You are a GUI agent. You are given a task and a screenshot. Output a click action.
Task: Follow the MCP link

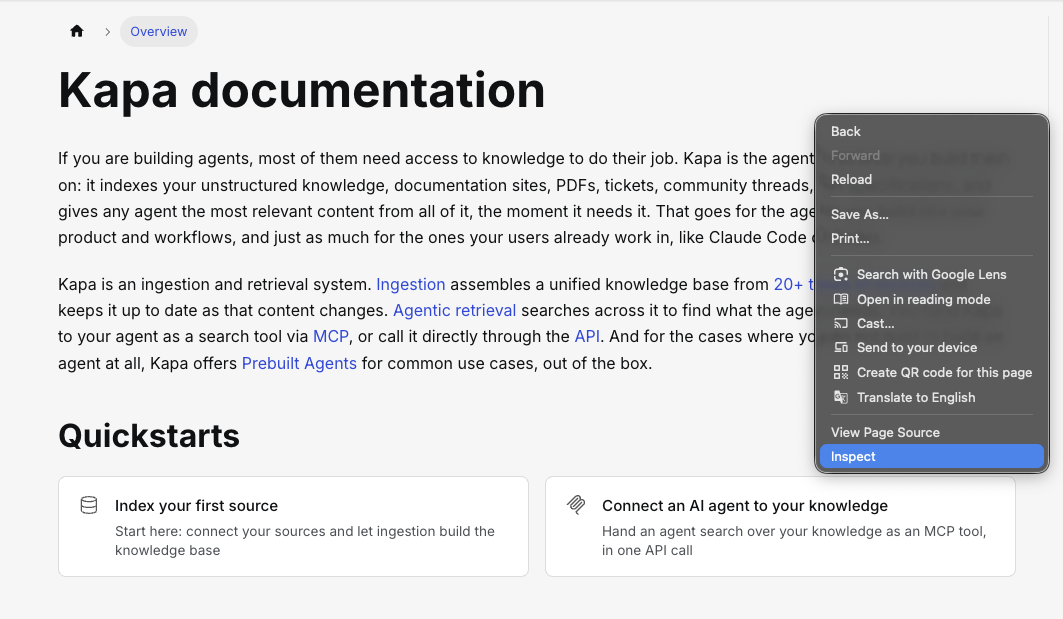click(331, 336)
